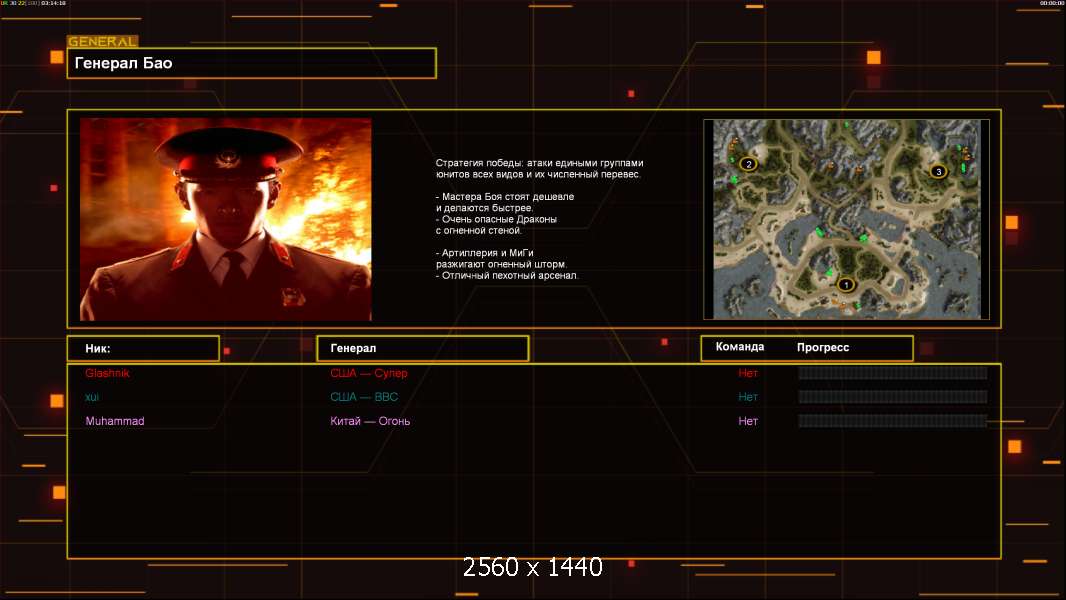The width and height of the screenshot is (1066, 600).
Task: Click the США — Супер faction entry
Action: 368,373
